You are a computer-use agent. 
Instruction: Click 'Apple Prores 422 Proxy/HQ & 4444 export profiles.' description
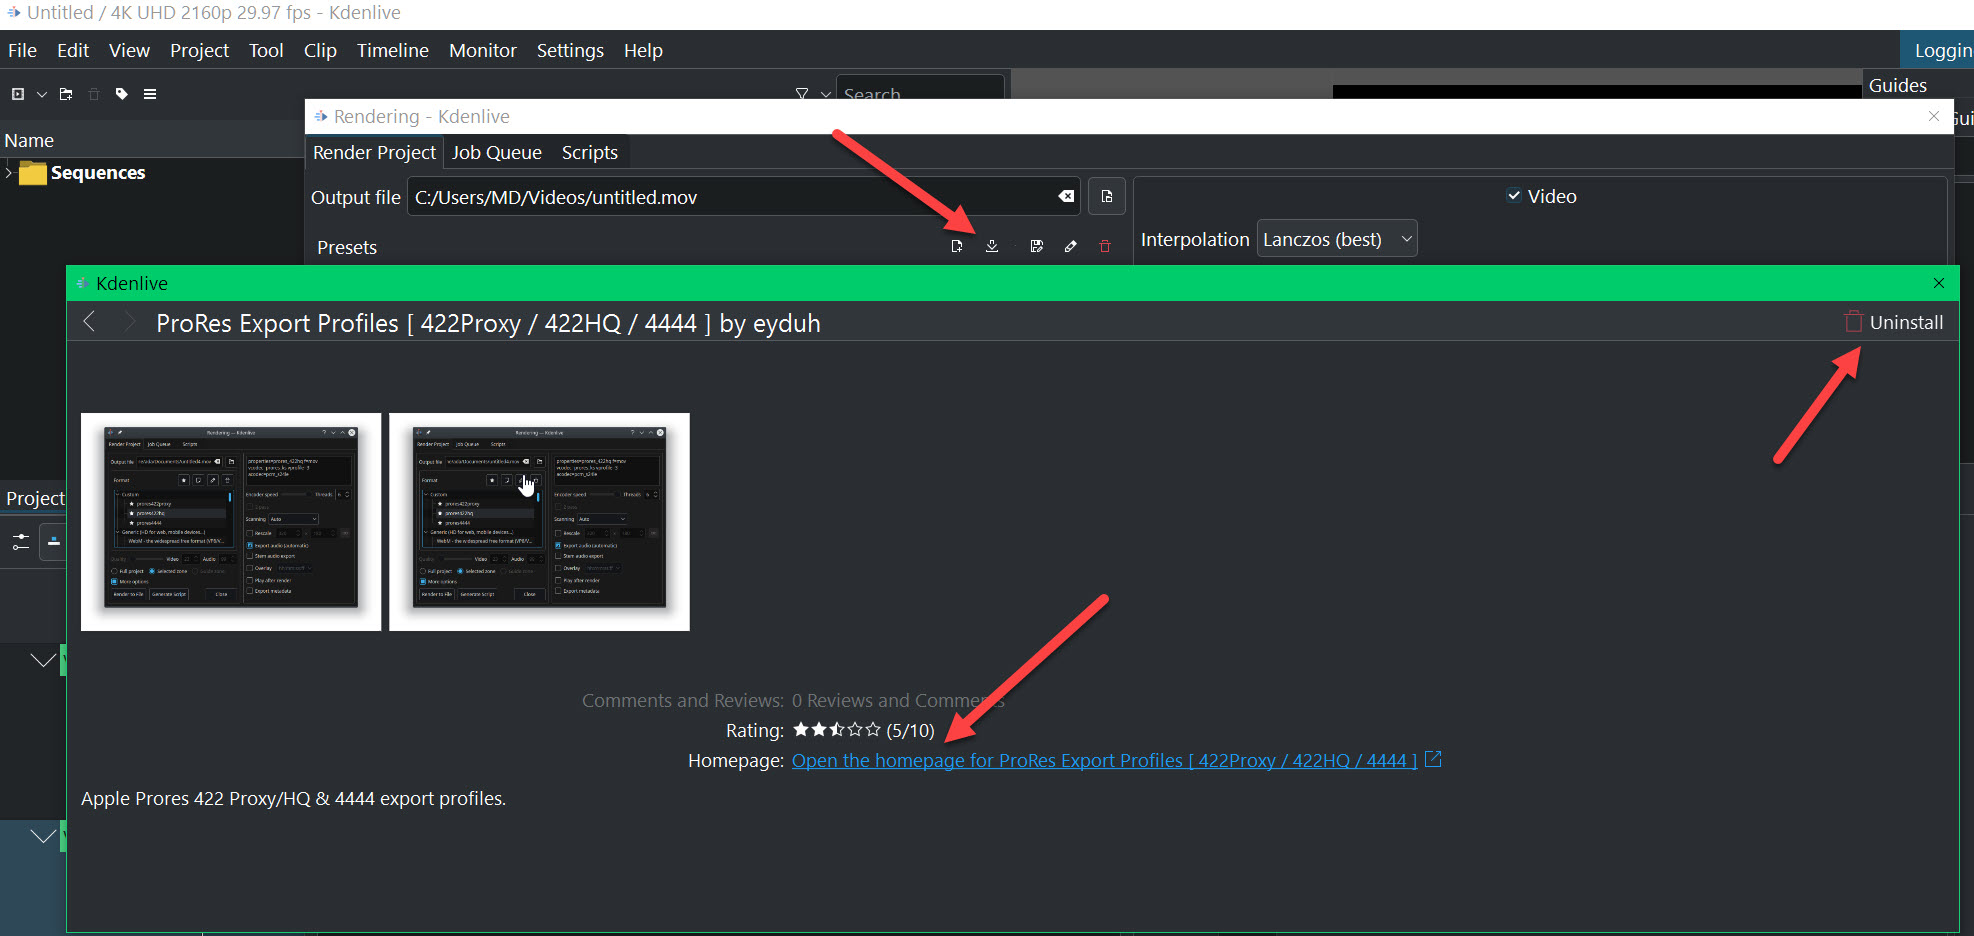tap(293, 799)
